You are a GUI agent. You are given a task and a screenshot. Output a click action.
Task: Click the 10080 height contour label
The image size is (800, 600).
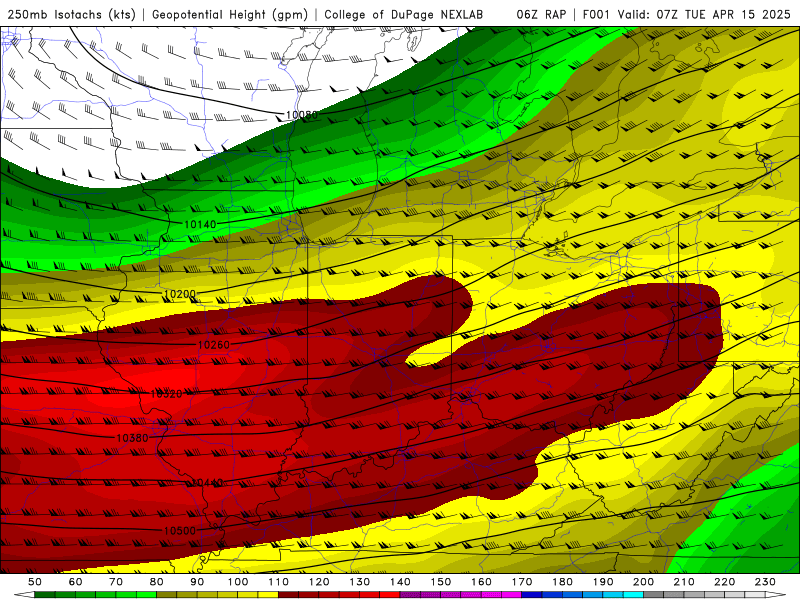pos(302,115)
